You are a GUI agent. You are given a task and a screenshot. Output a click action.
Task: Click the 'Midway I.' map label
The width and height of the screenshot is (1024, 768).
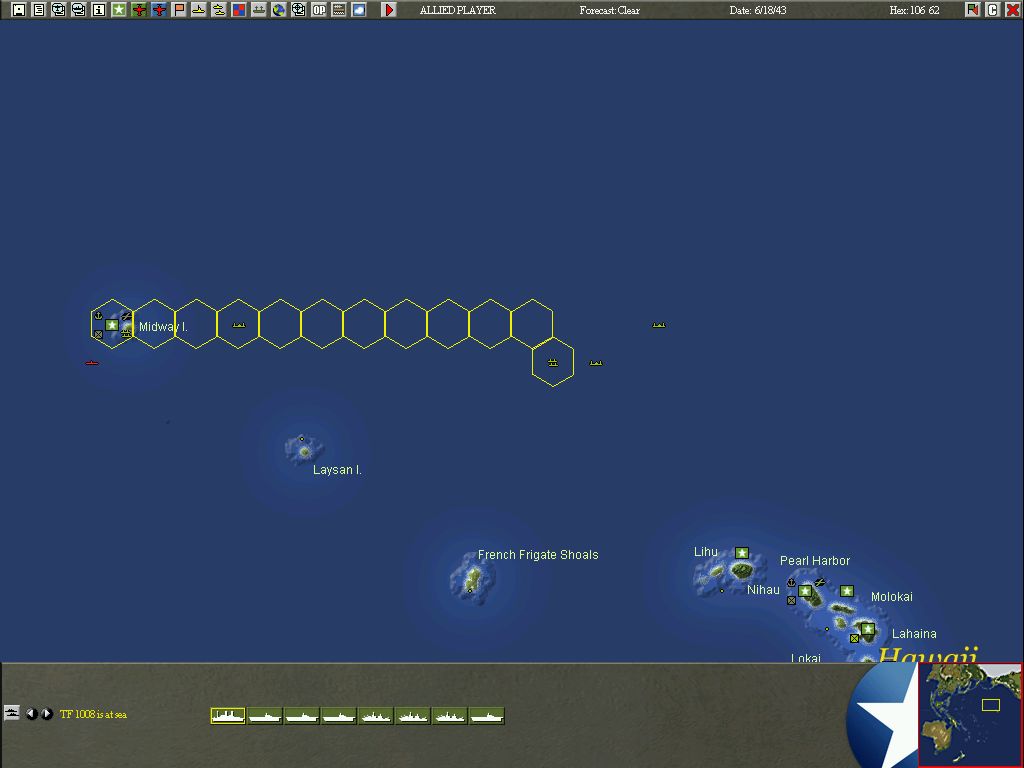[163, 327]
